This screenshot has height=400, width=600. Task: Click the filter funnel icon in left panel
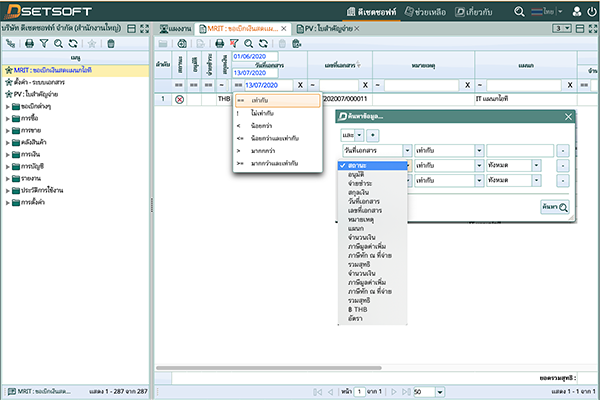point(43,44)
